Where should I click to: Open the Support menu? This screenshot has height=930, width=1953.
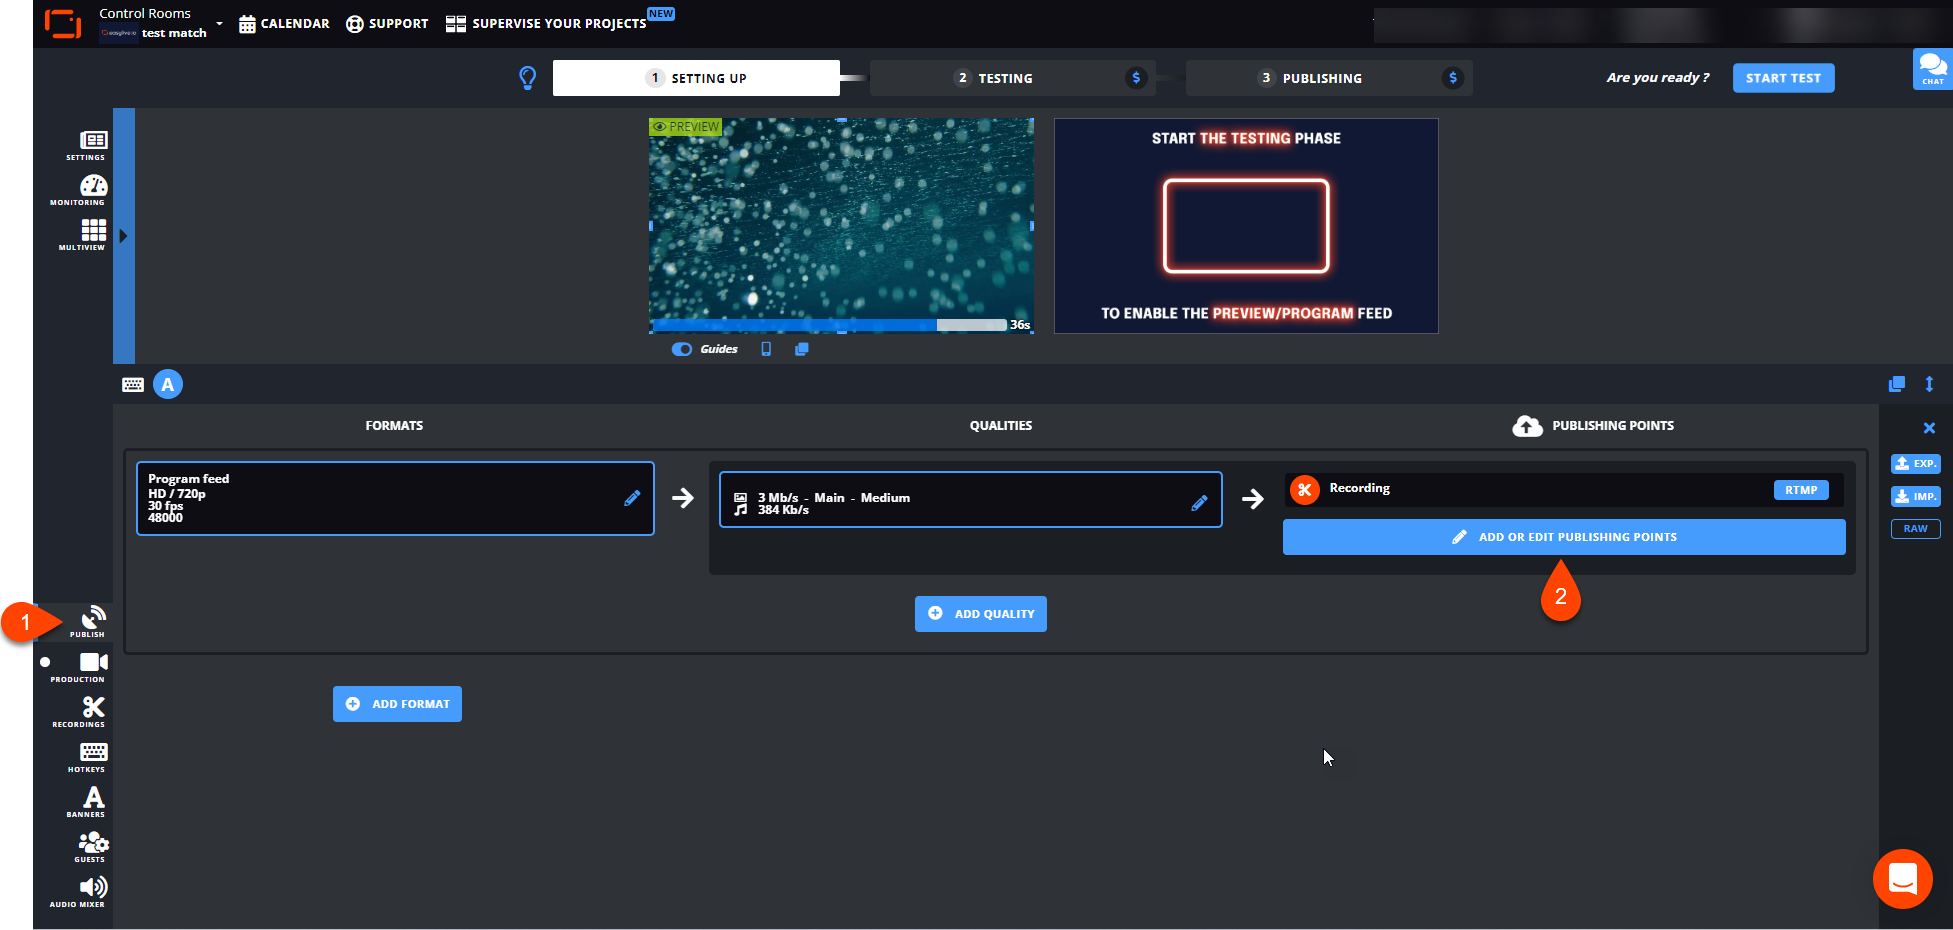(387, 23)
